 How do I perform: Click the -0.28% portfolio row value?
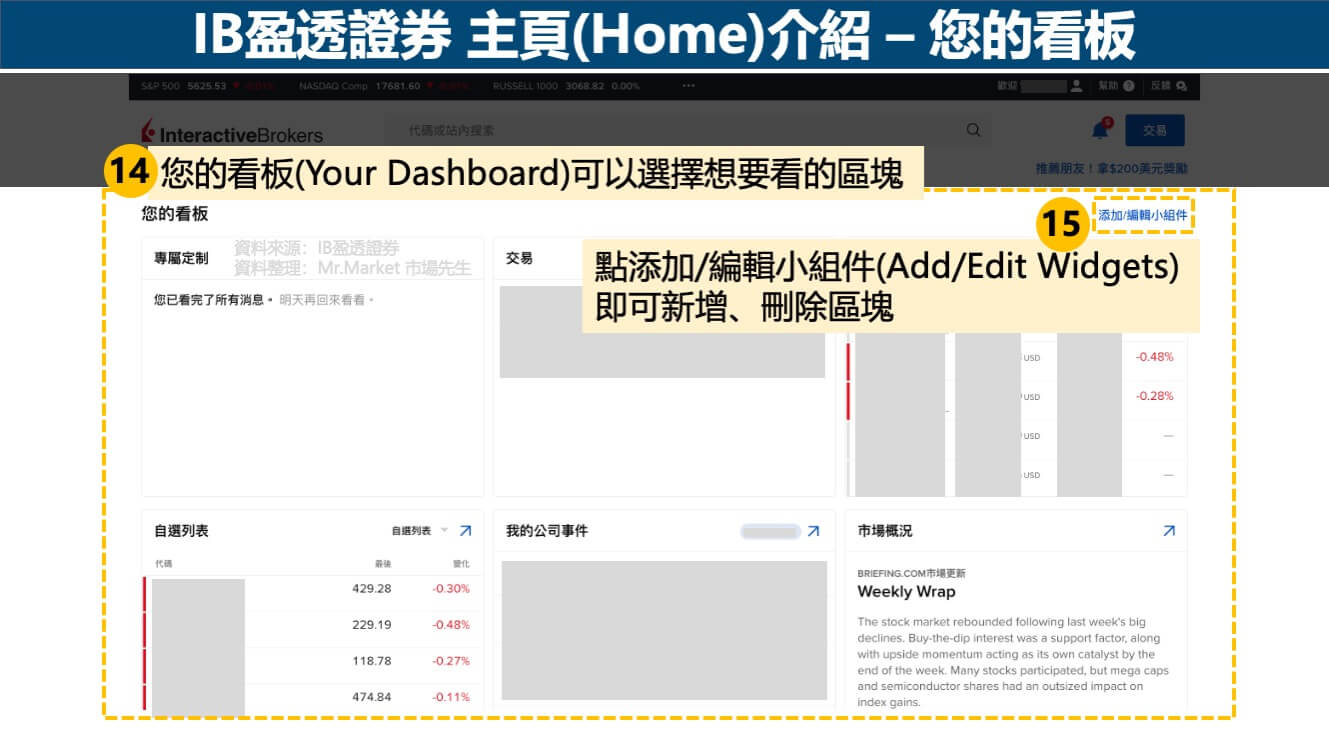coord(1154,396)
